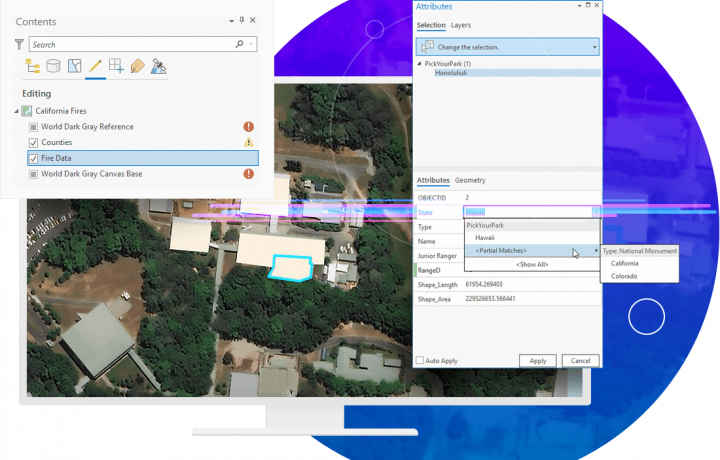Screen dimensions: 720x460
Task: Click the Contents search field
Action: [130, 44]
